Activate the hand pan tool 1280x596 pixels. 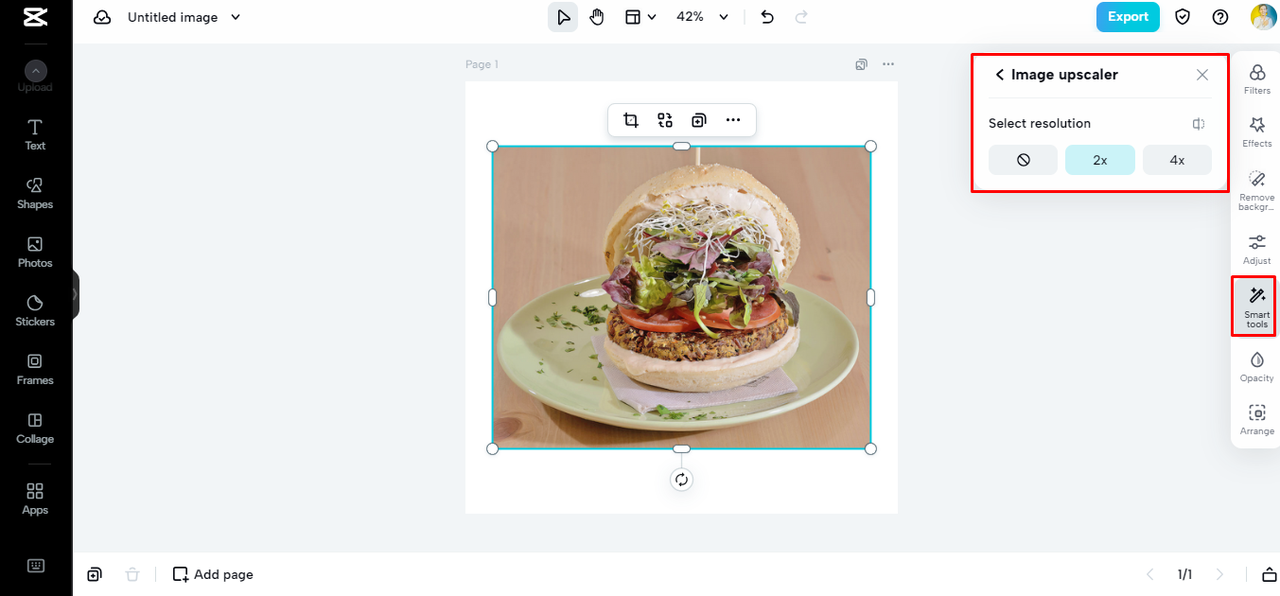pos(597,17)
